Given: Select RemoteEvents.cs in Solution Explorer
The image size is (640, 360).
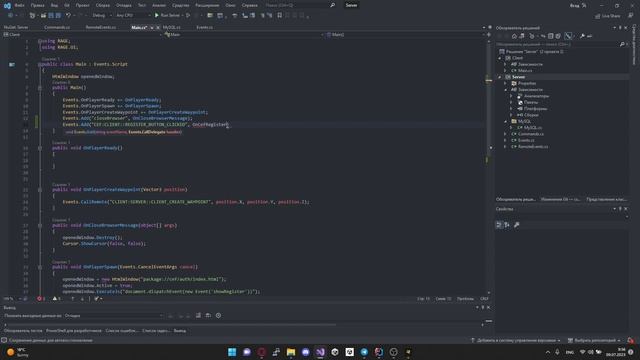Looking at the screenshot, I should (533, 147).
